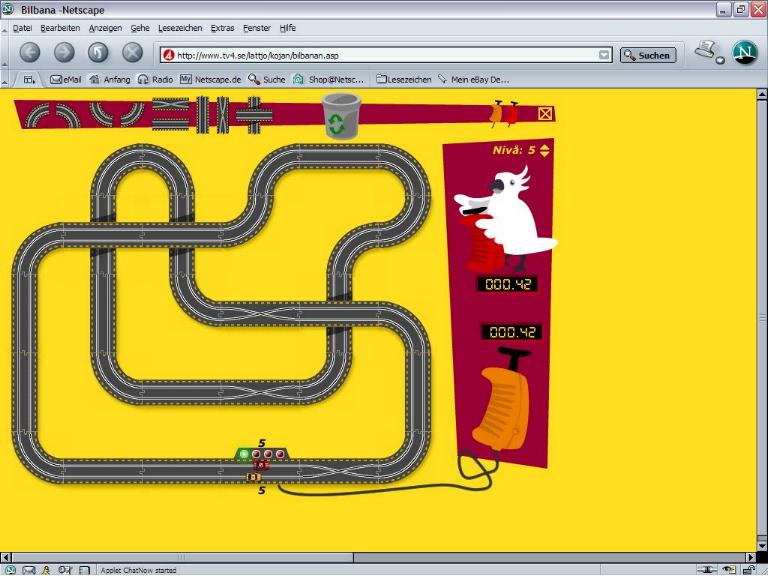Viewport: 768px width, 576px height.
Task: Pick the recycle trash bin icon
Action: tap(342, 115)
